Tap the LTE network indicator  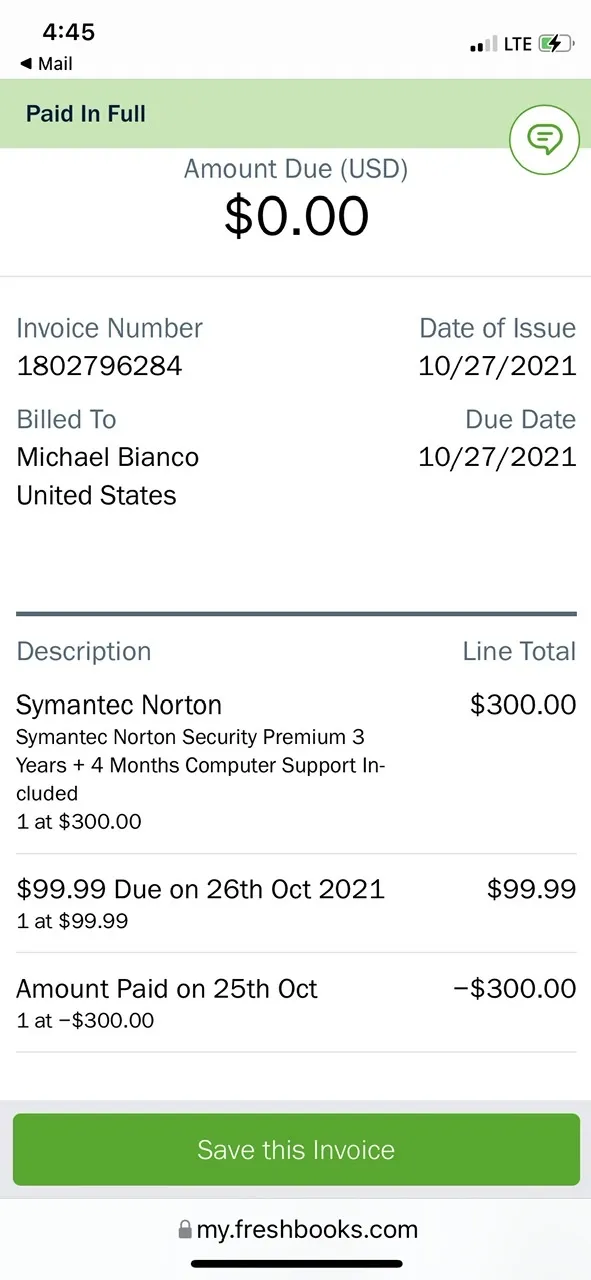point(517,44)
